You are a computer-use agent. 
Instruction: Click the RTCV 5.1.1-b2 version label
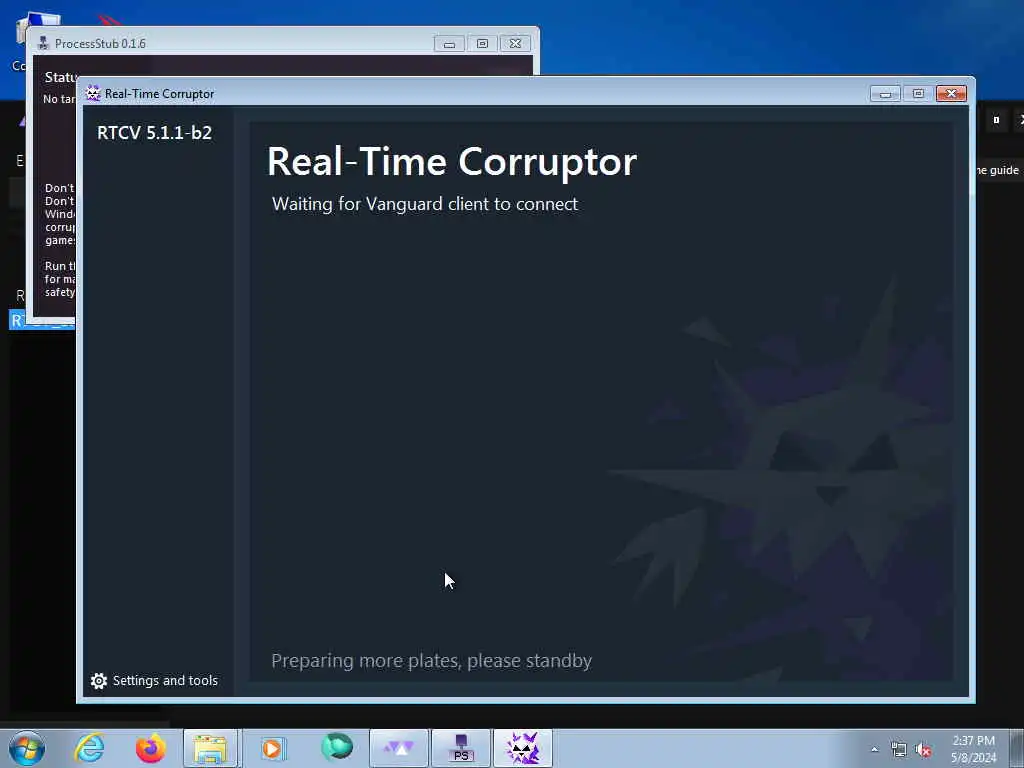(155, 133)
